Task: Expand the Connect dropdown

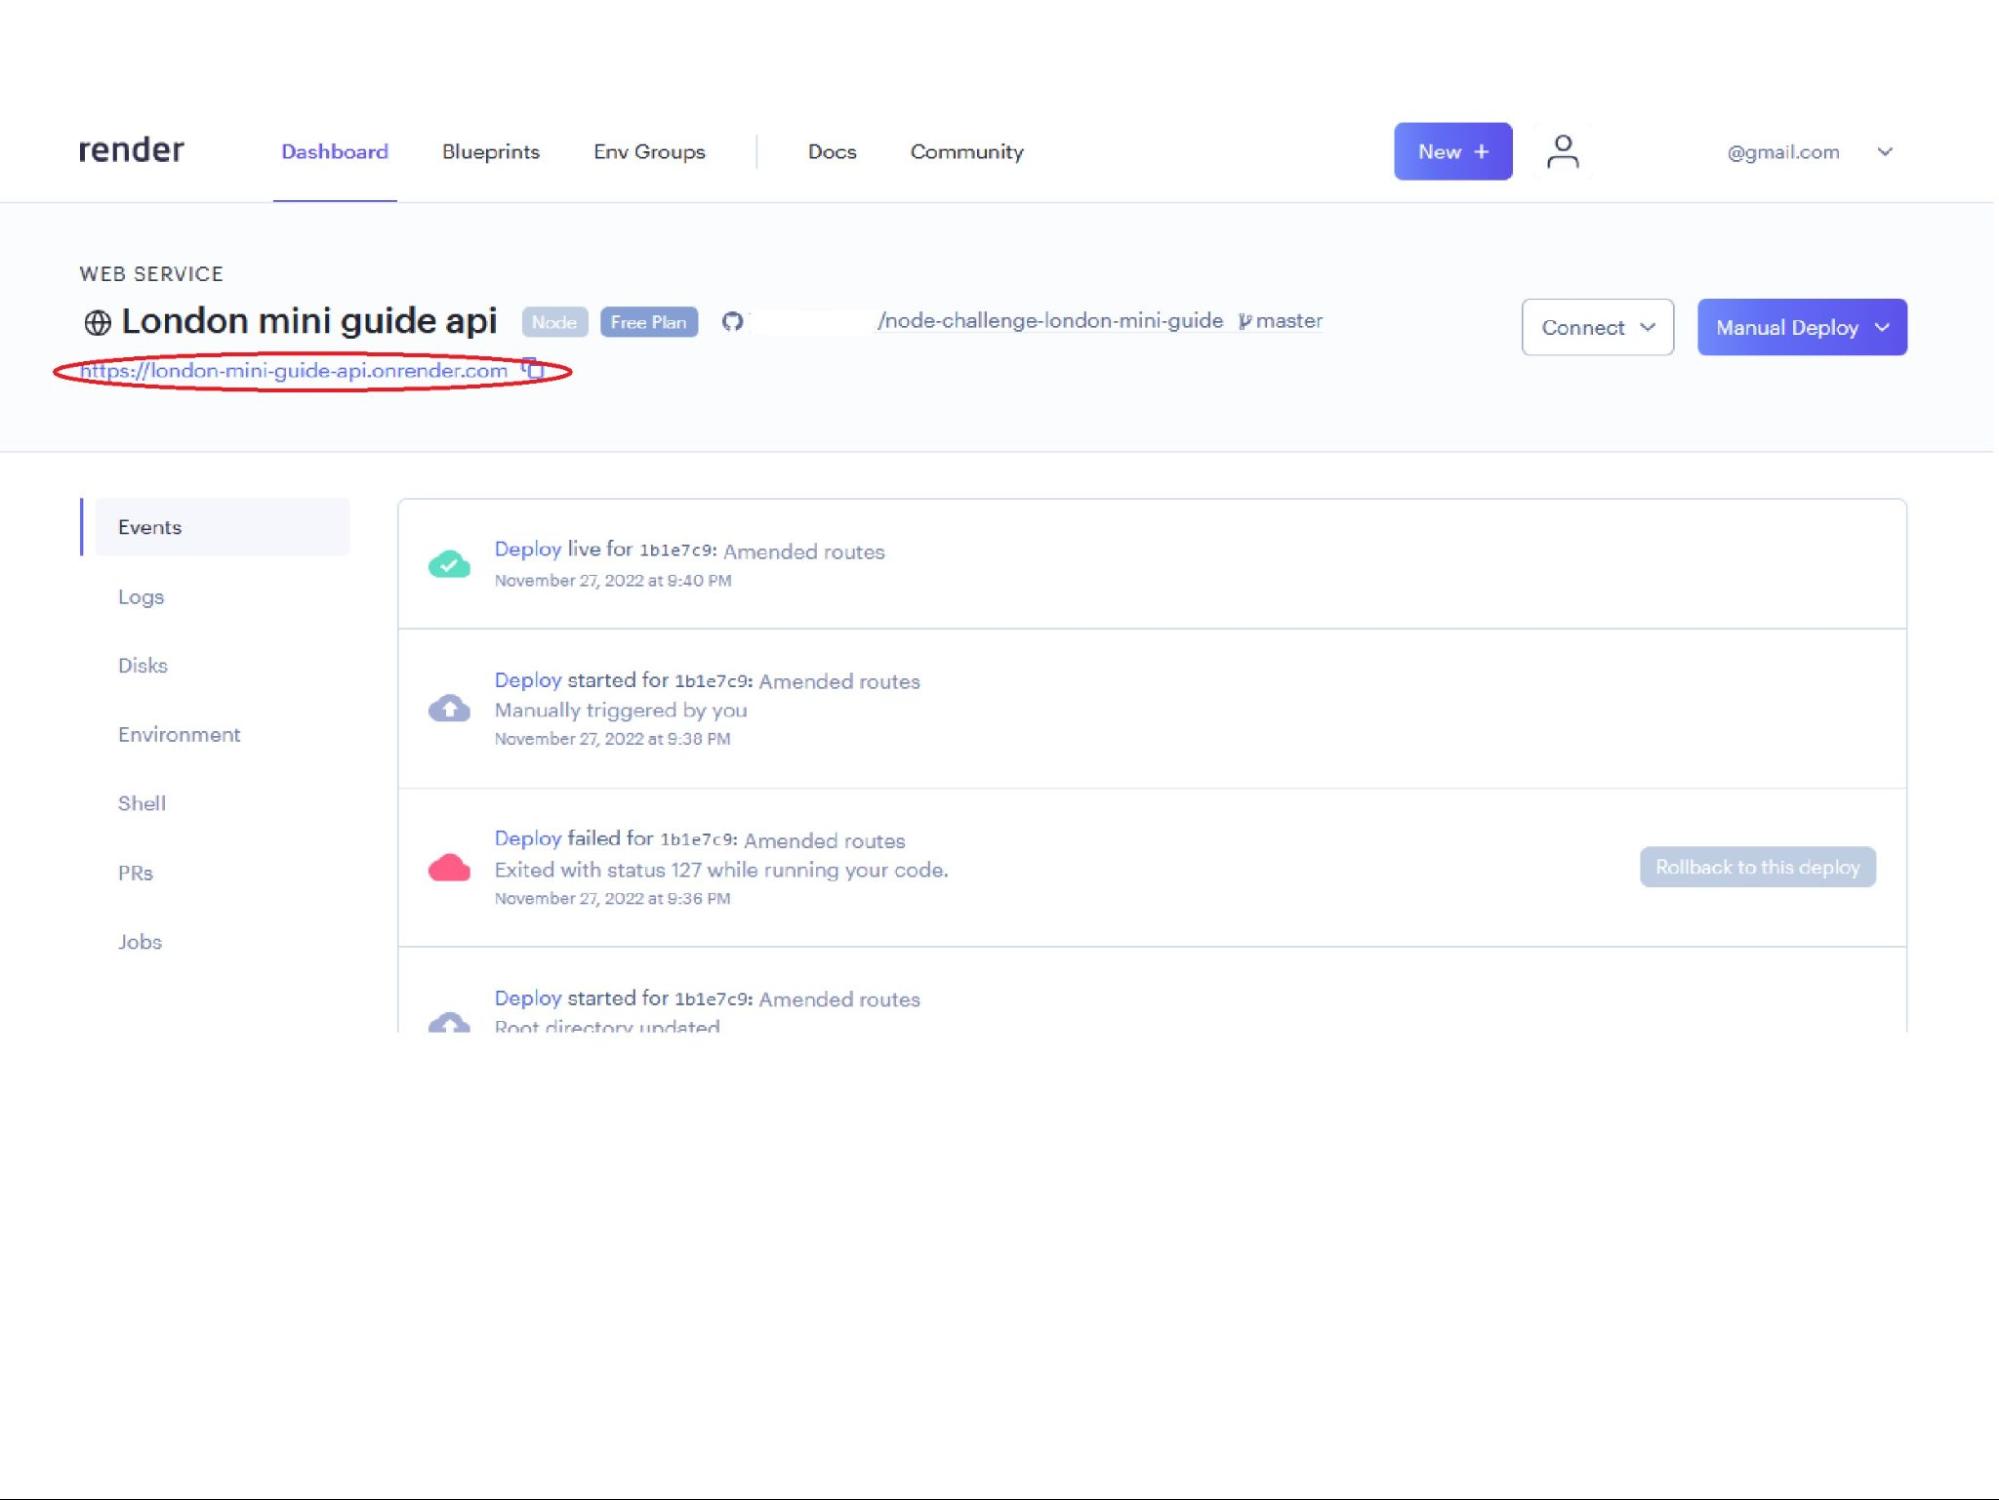Action: point(1596,327)
